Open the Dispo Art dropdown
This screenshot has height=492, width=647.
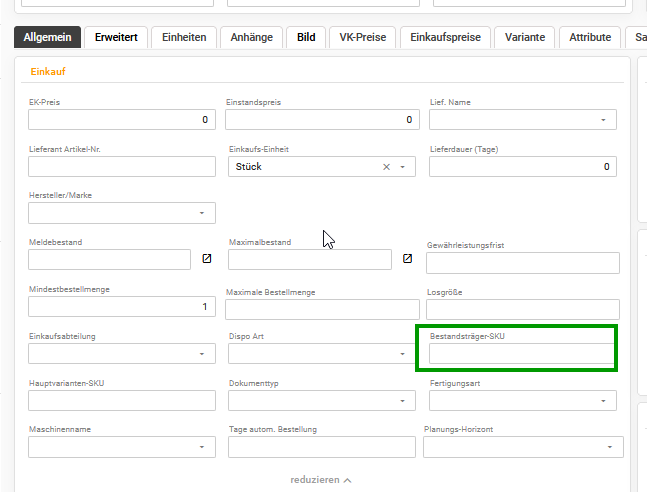point(321,354)
